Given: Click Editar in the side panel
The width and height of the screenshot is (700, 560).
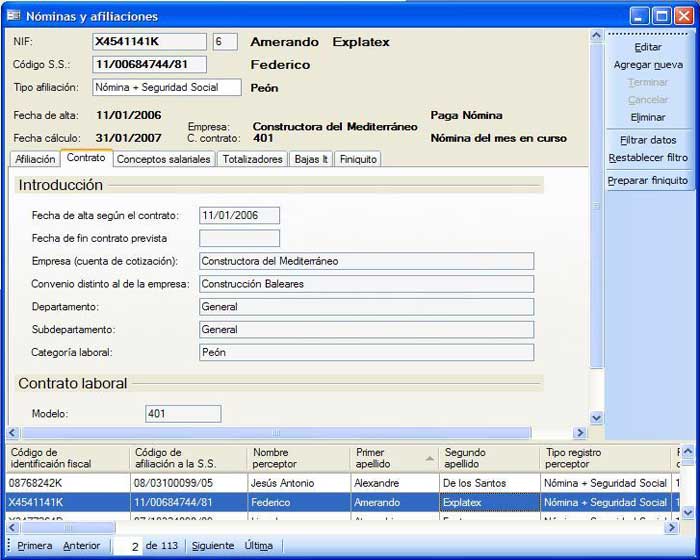Looking at the screenshot, I should pos(648,47).
